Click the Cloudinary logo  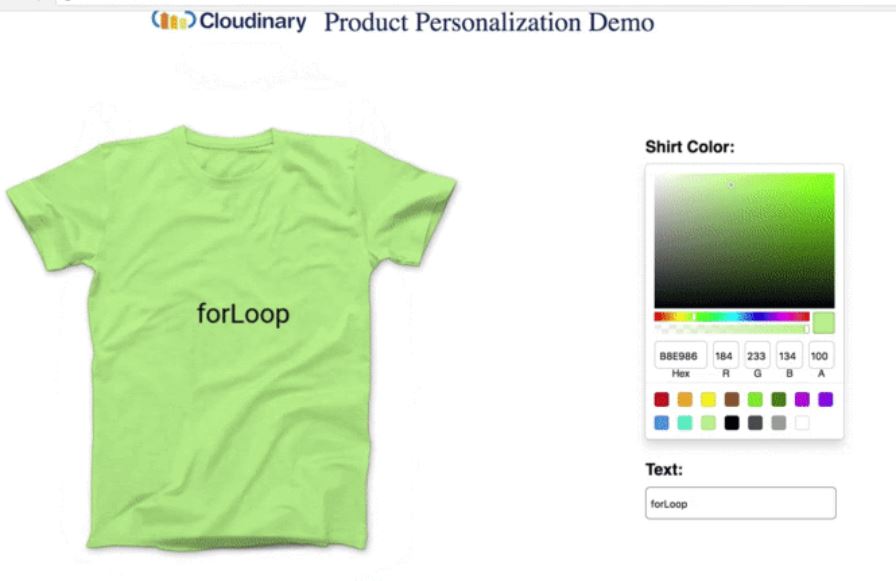click(229, 21)
